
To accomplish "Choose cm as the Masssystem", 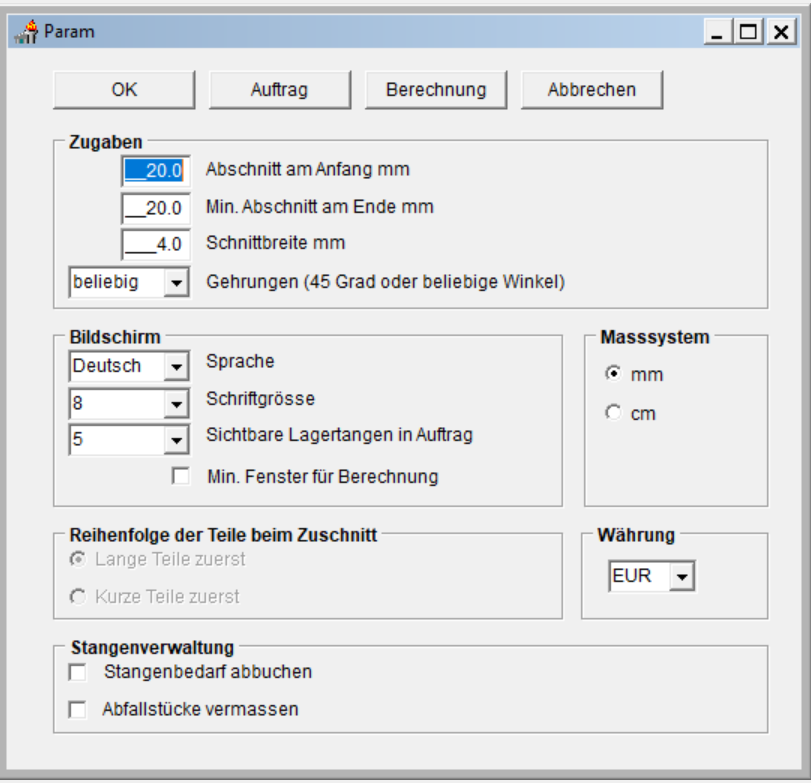I will pyautogui.click(x=613, y=413).
